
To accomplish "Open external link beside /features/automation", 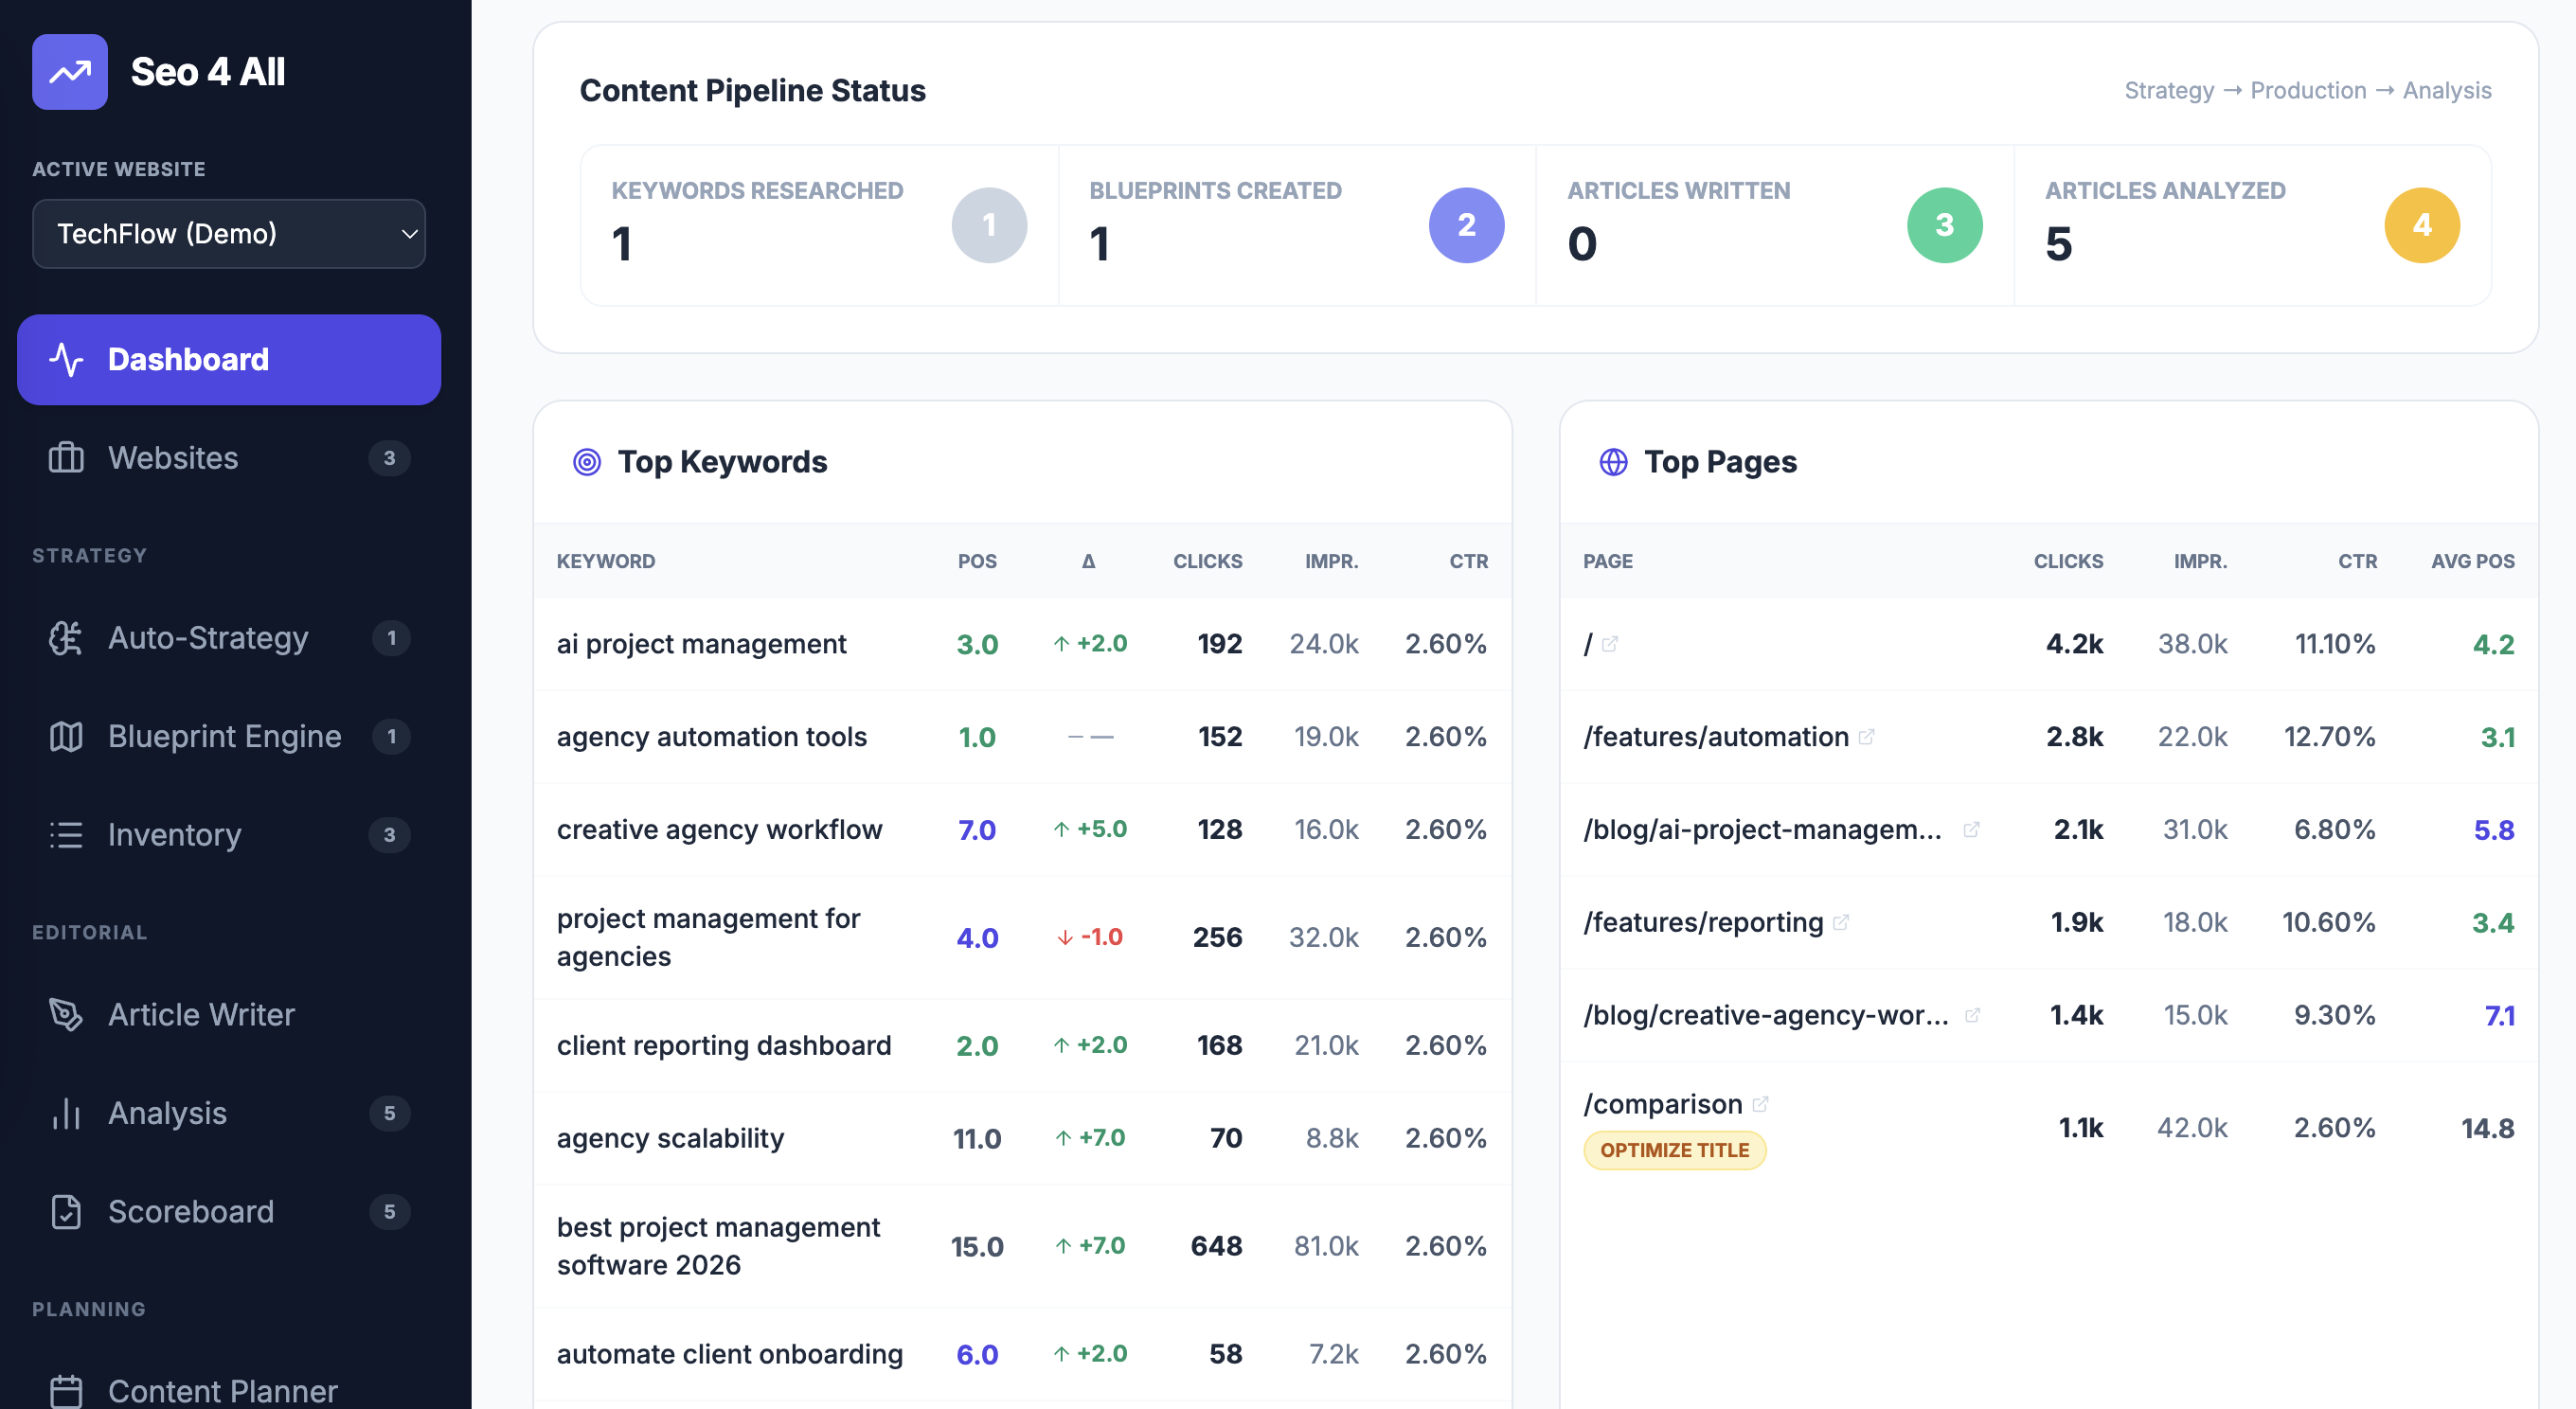I will pyautogui.click(x=1867, y=735).
